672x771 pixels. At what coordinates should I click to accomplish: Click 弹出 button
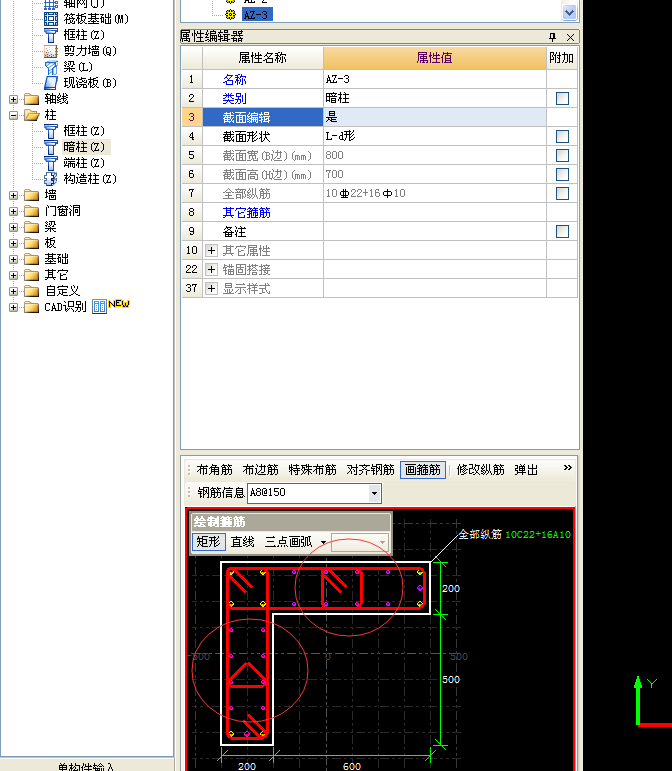pyautogui.click(x=526, y=470)
